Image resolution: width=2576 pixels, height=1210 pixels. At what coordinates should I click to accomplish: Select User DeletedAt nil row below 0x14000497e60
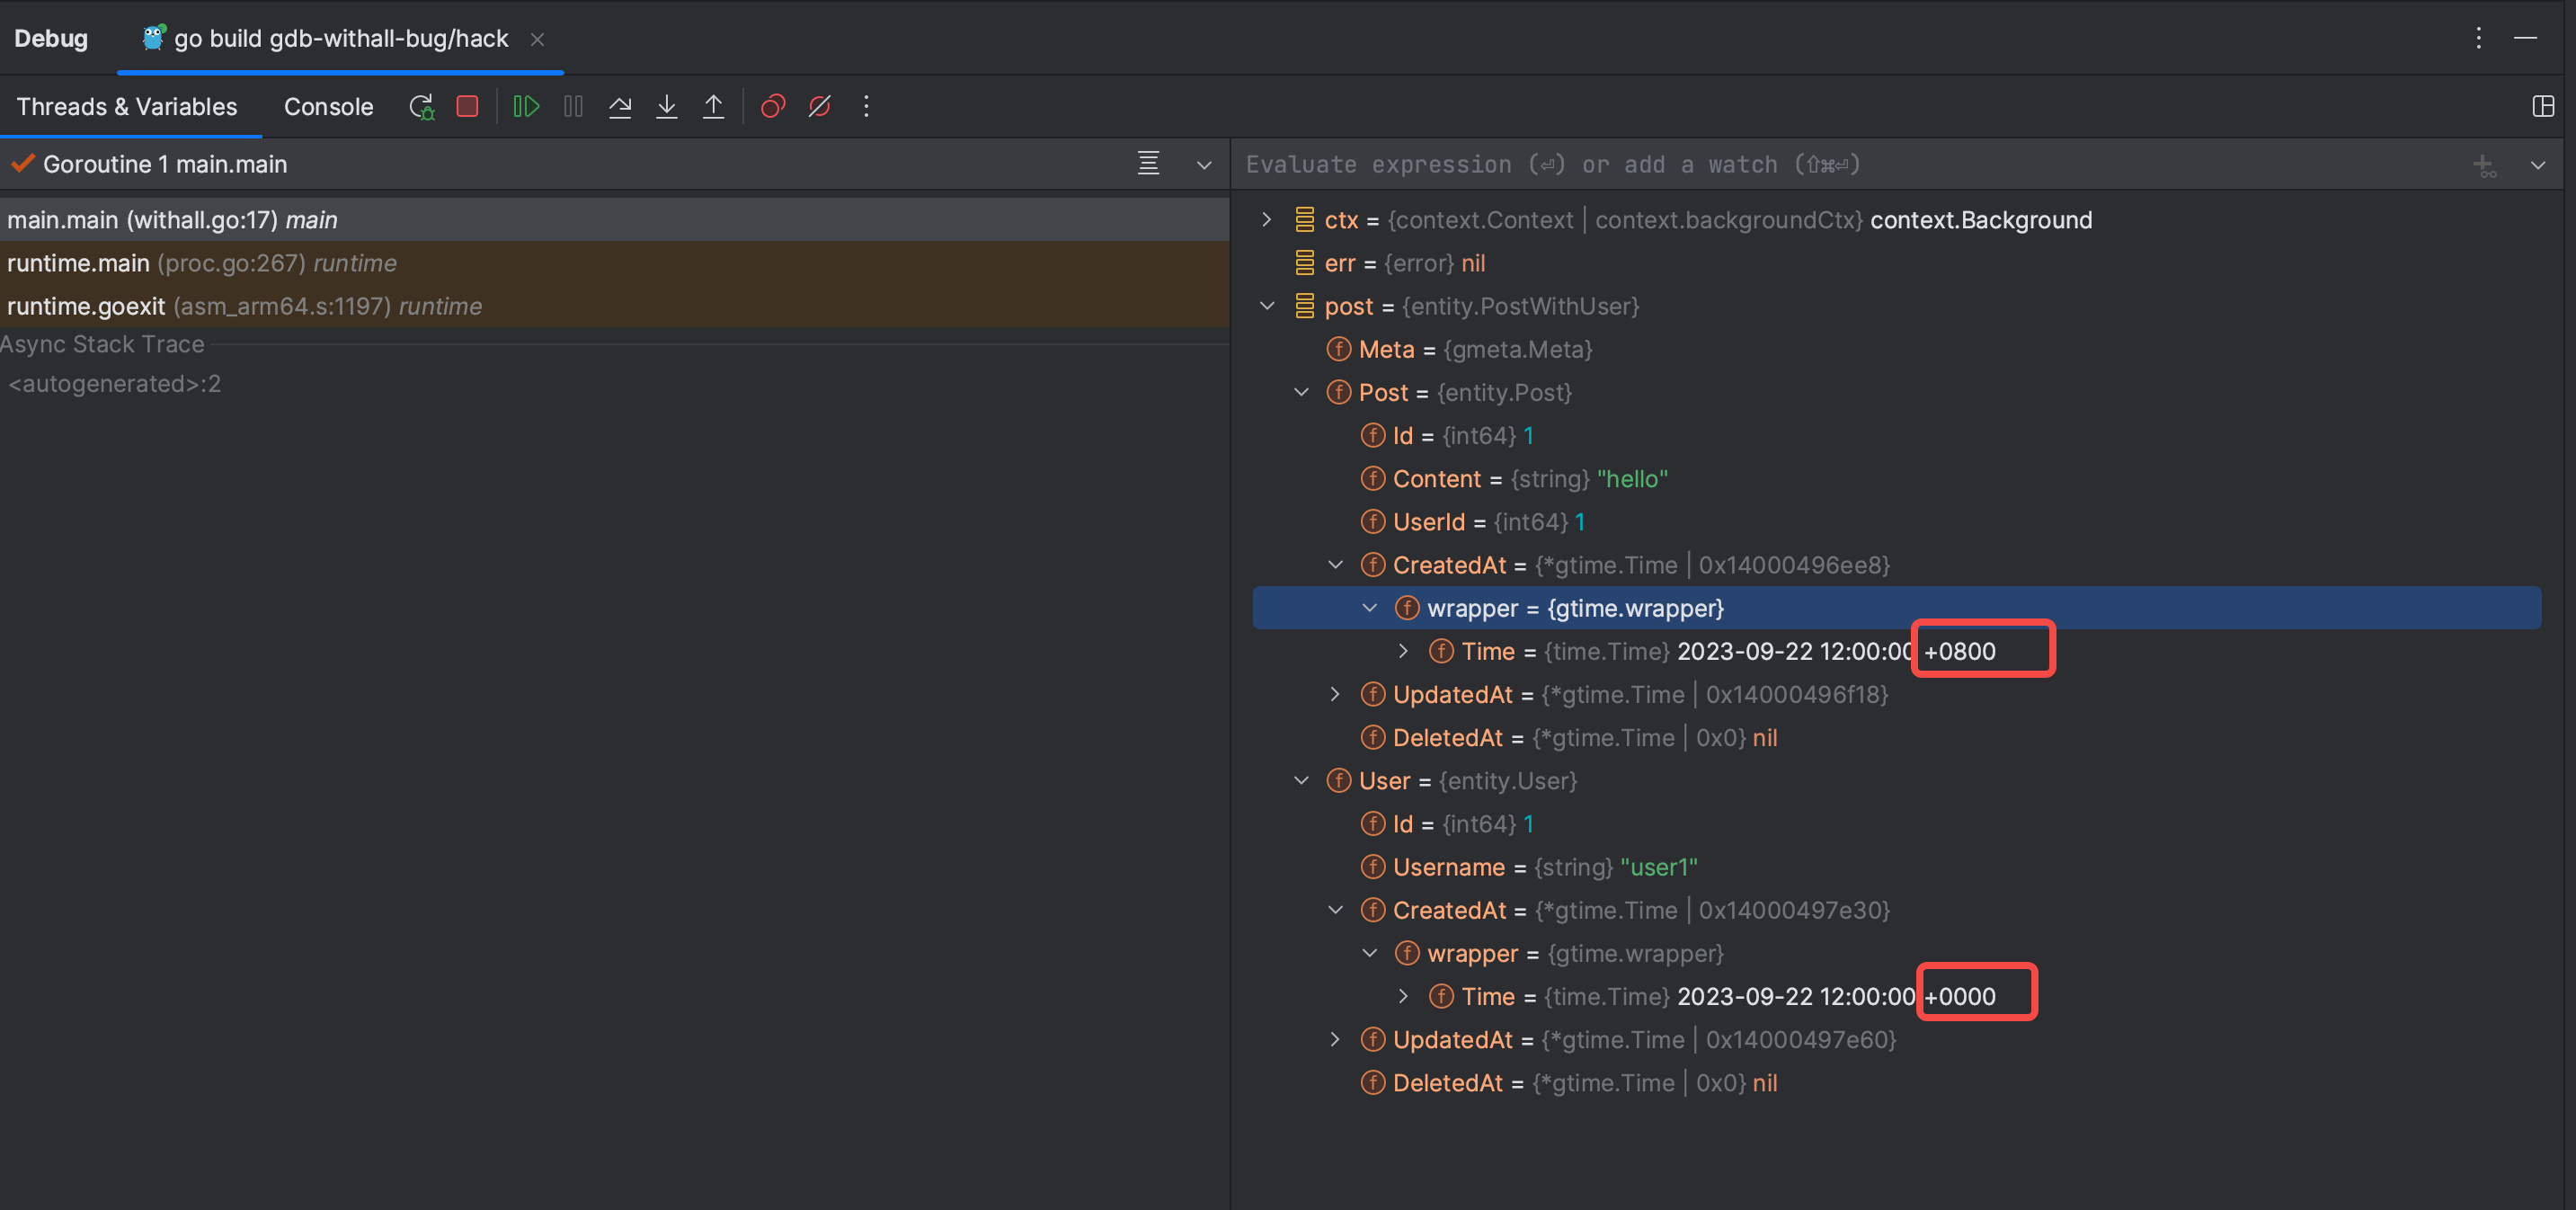click(x=1897, y=1082)
